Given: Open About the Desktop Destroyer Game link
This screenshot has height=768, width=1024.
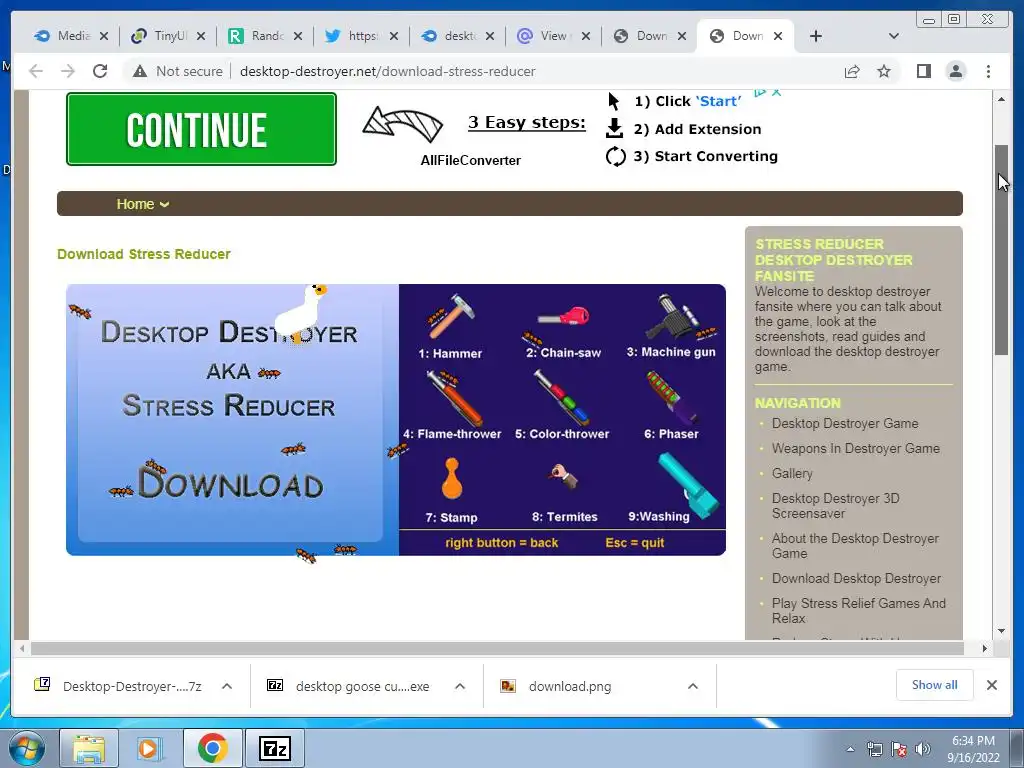Looking at the screenshot, I should click(x=856, y=545).
